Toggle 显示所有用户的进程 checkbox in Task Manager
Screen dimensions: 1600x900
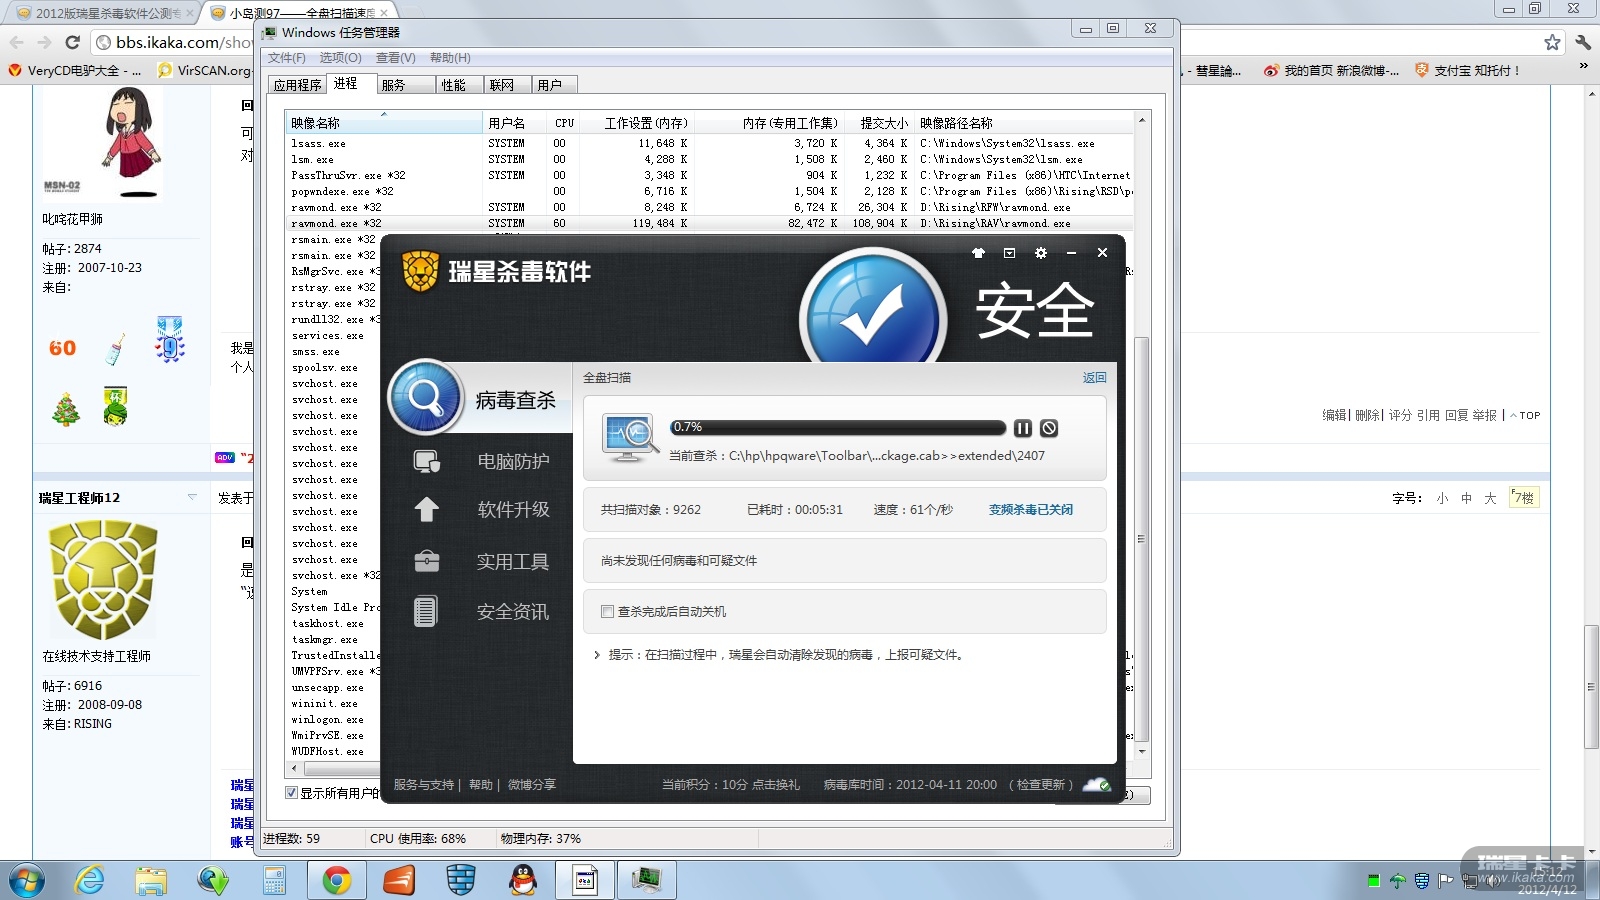[292, 793]
